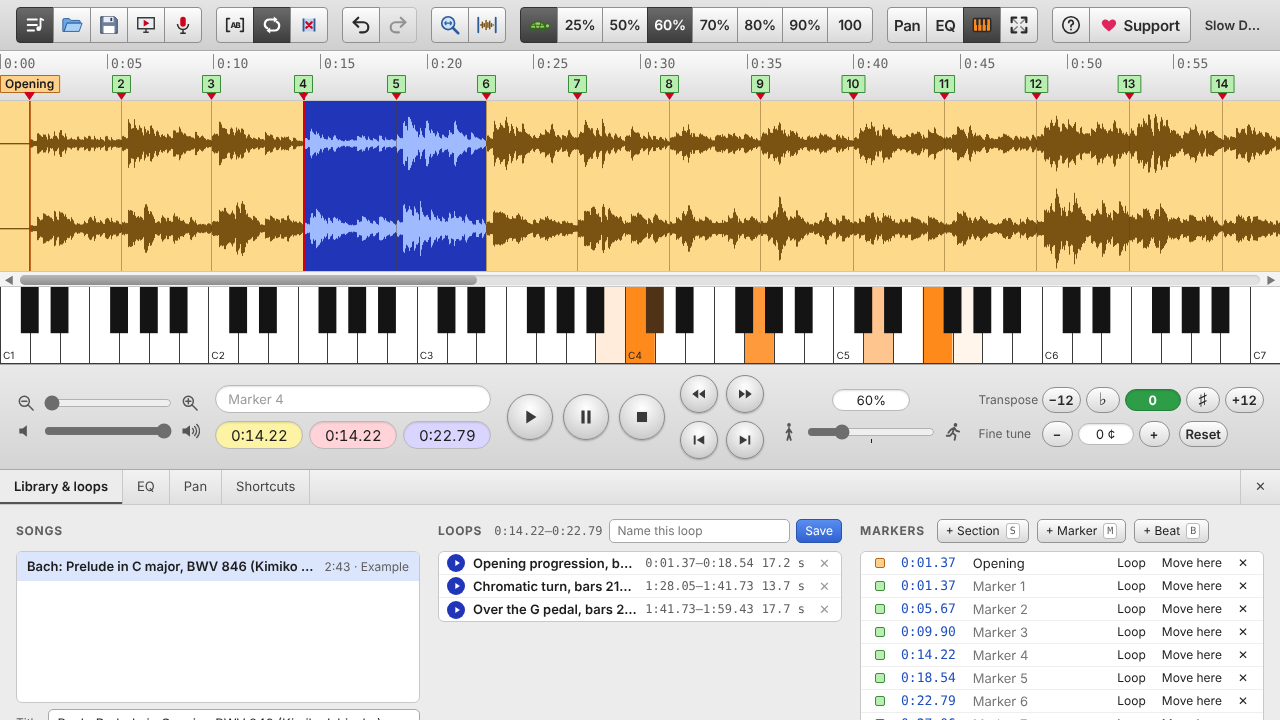Open help with the question mark icon
The height and width of the screenshot is (720, 1280).
pos(1071,25)
